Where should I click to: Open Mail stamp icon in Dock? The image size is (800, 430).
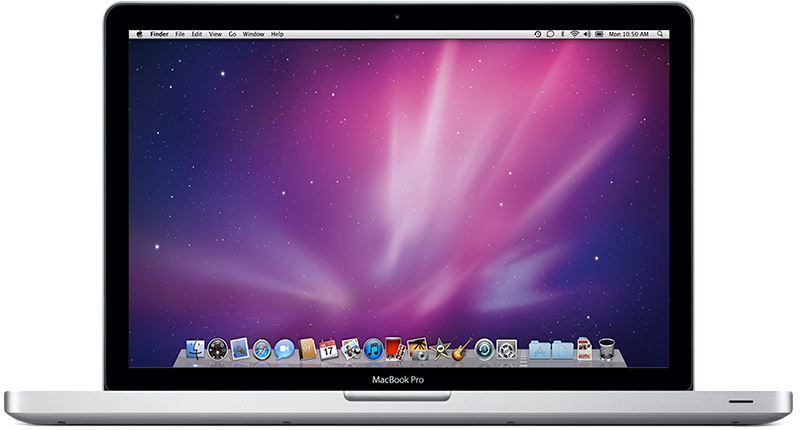[x=240, y=349]
